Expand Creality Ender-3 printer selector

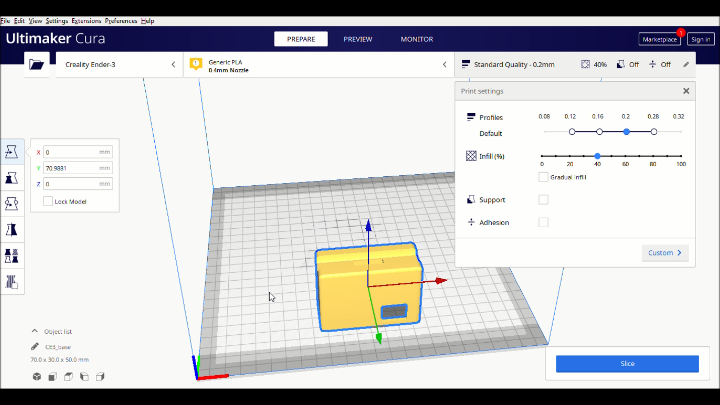119,64
